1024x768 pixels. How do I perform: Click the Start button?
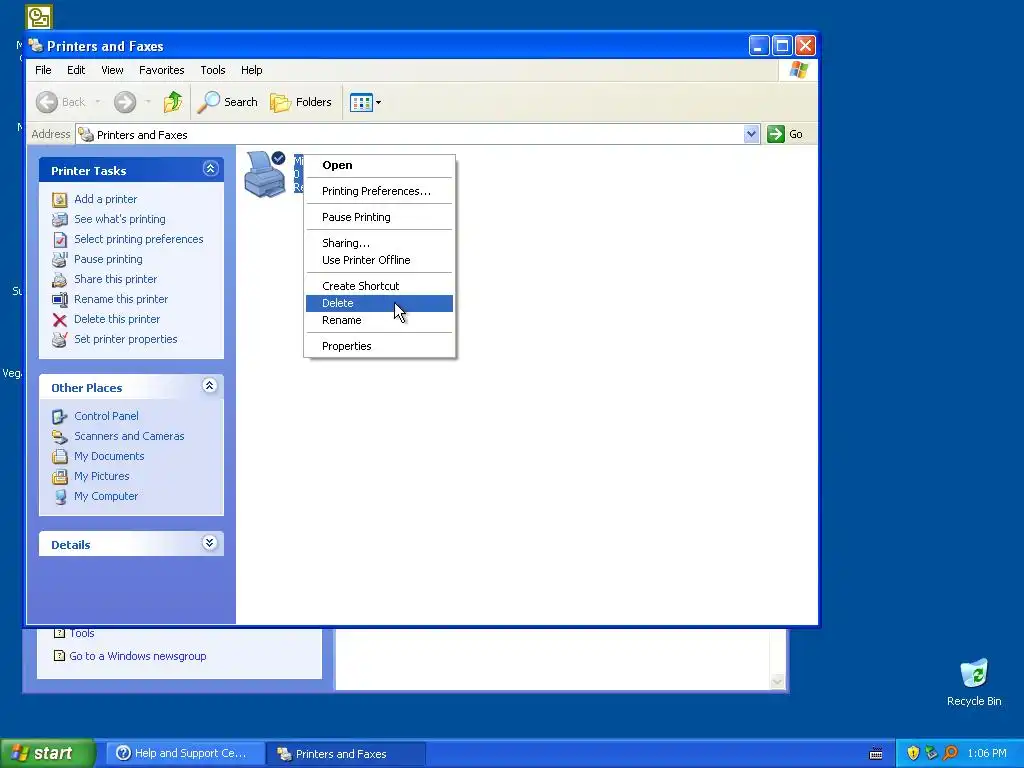pyautogui.click(x=47, y=753)
